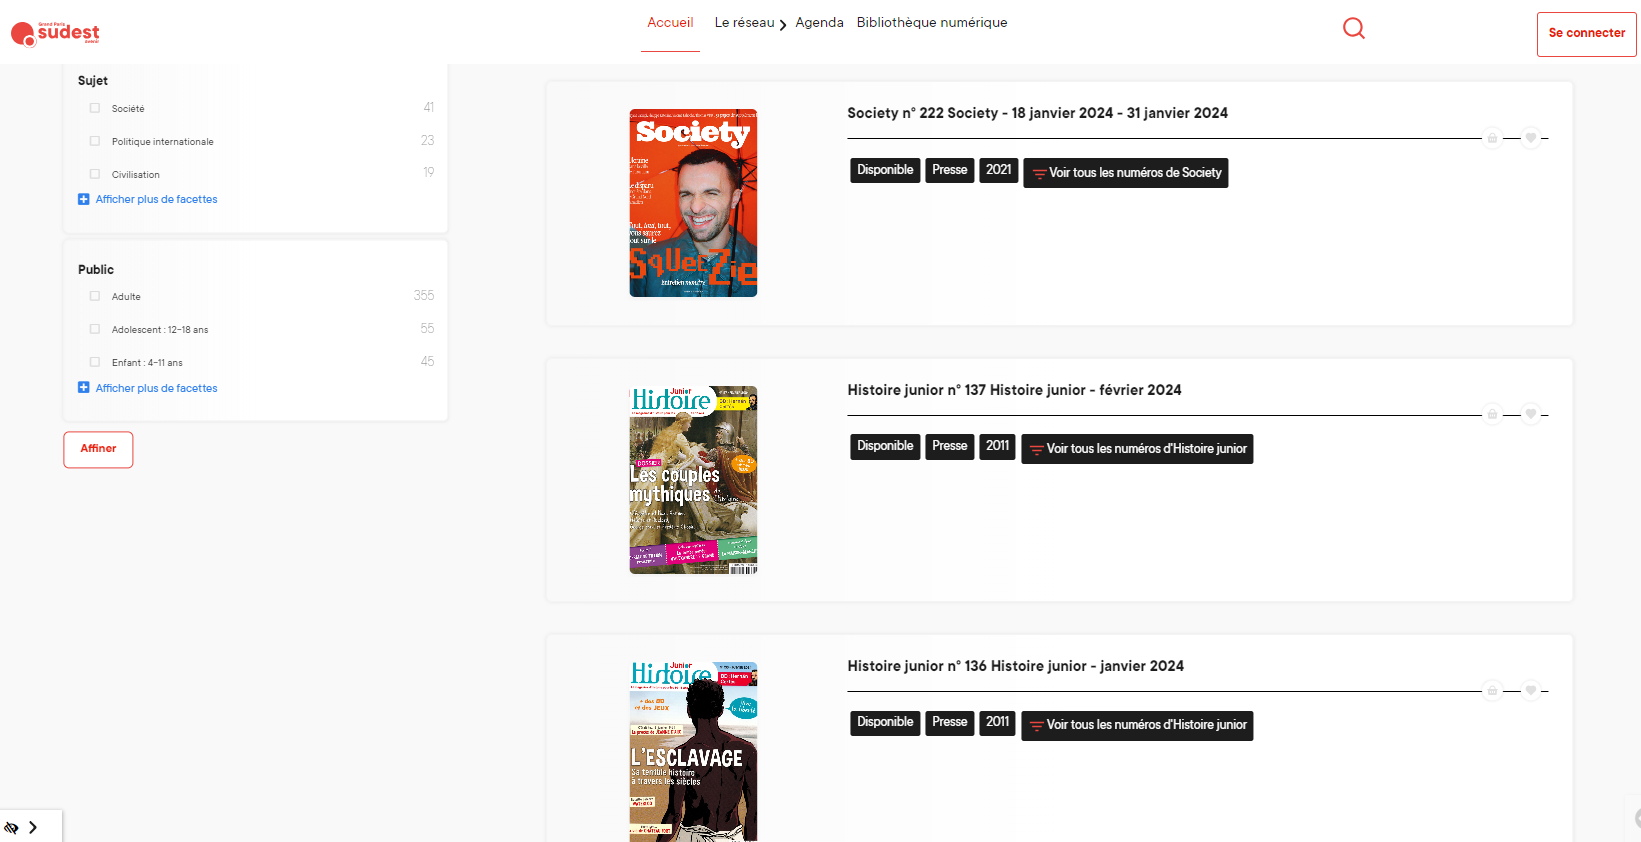Viewport: 1641px width, 842px height.
Task: Click count 19 next to Civilisation
Action: (x=429, y=172)
